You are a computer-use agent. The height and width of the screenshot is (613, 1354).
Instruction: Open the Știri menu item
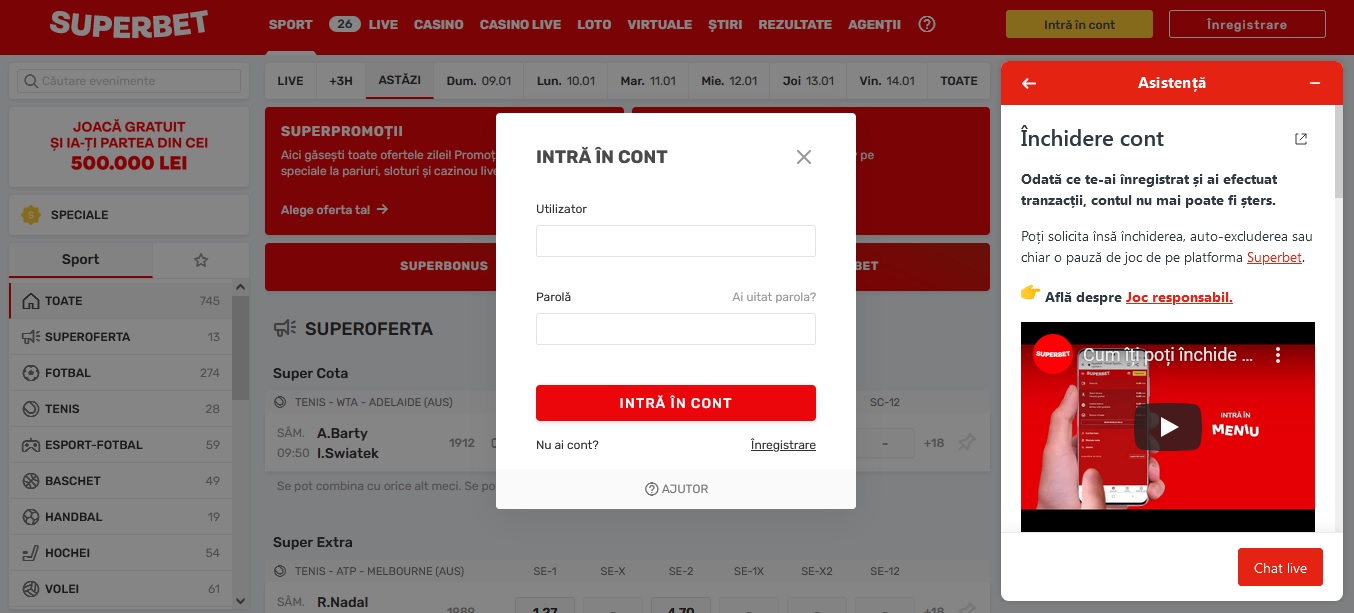(725, 25)
